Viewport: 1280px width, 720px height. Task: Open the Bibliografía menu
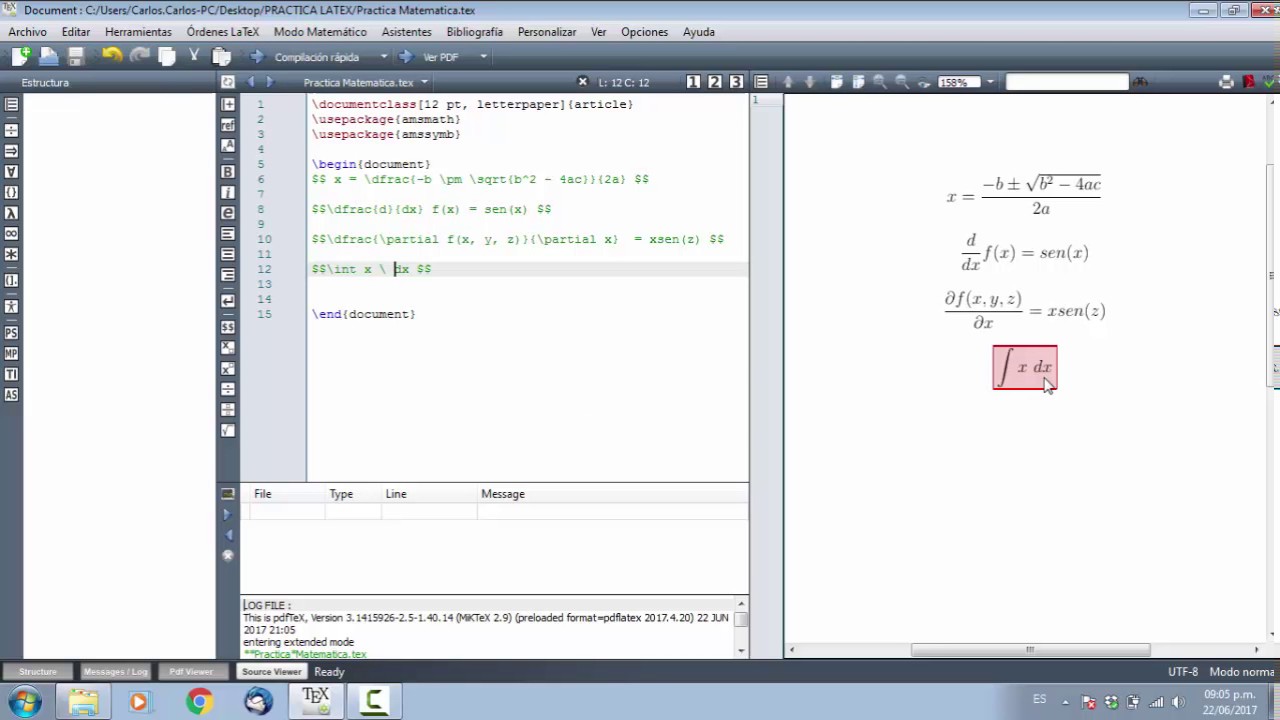[x=474, y=32]
